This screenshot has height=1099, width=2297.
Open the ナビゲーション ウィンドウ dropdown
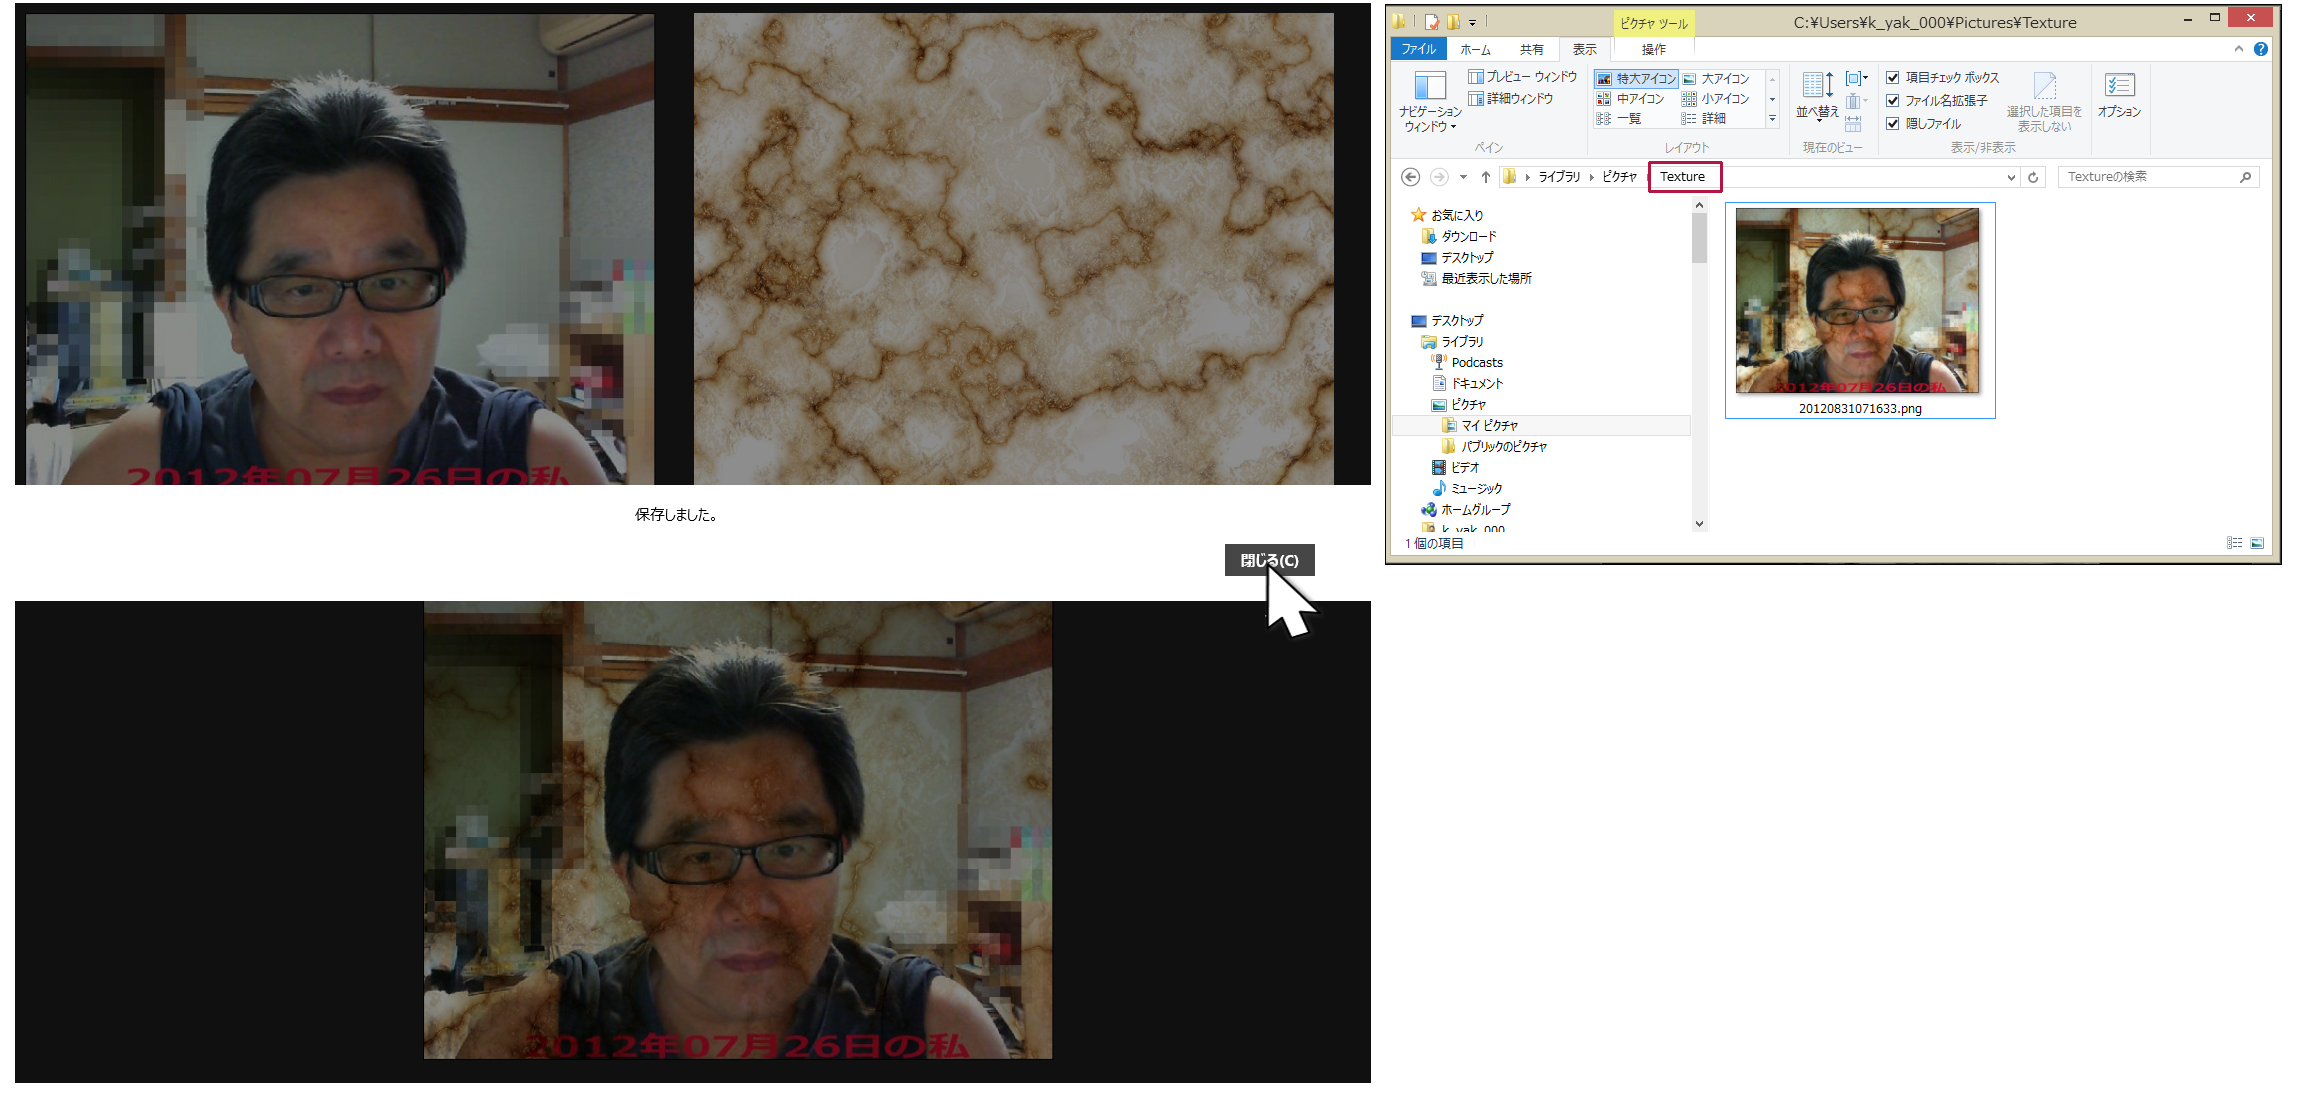click(1430, 101)
